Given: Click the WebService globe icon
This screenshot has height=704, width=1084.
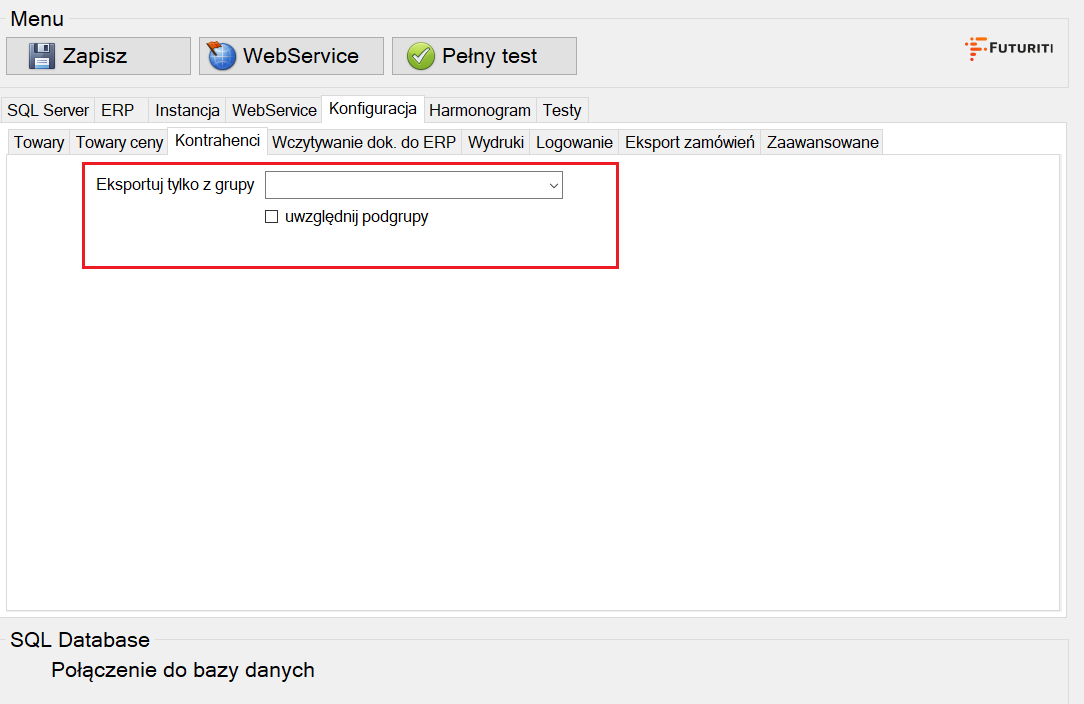Looking at the screenshot, I should click(221, 56).
